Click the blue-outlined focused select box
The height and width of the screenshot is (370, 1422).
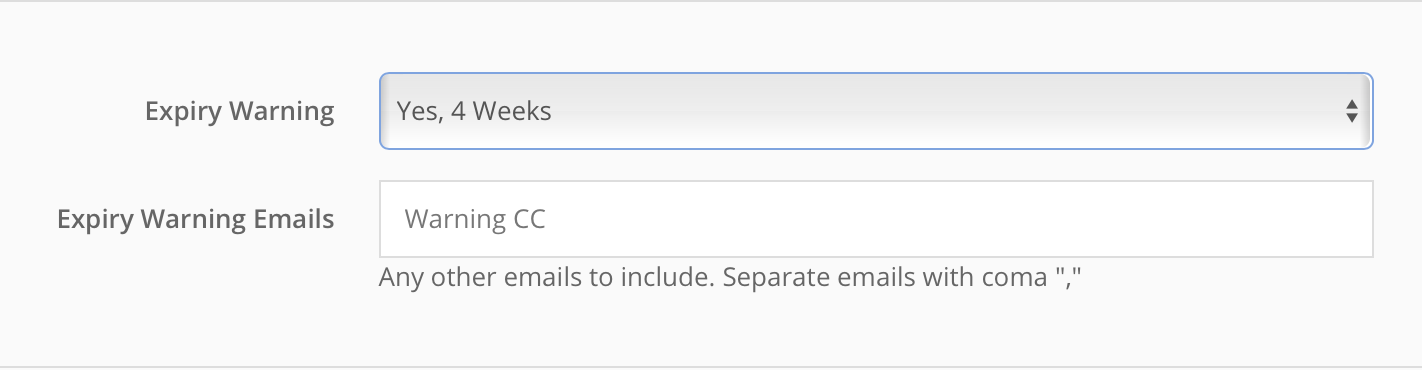[x=876, y=111]
